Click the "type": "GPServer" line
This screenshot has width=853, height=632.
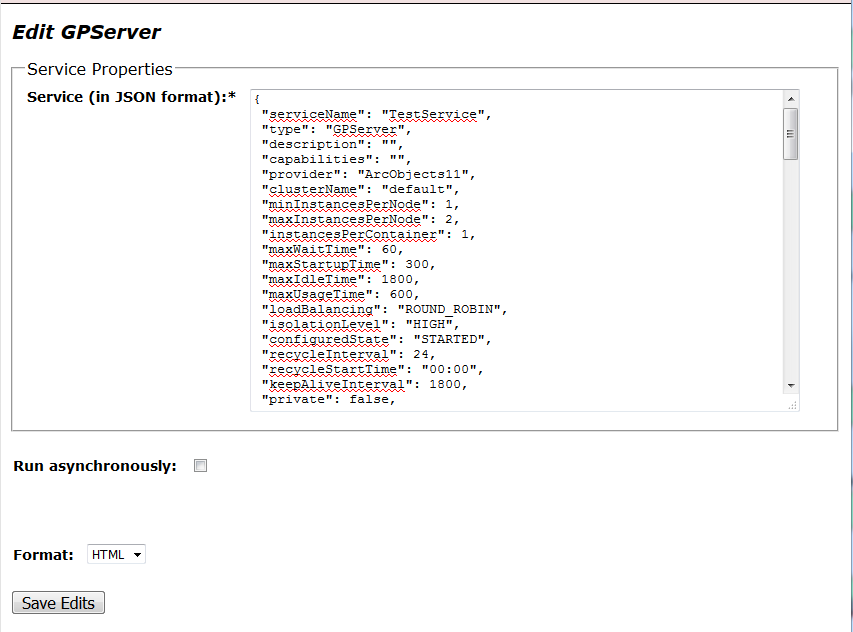pyautogui.click(x=335, y=130)
